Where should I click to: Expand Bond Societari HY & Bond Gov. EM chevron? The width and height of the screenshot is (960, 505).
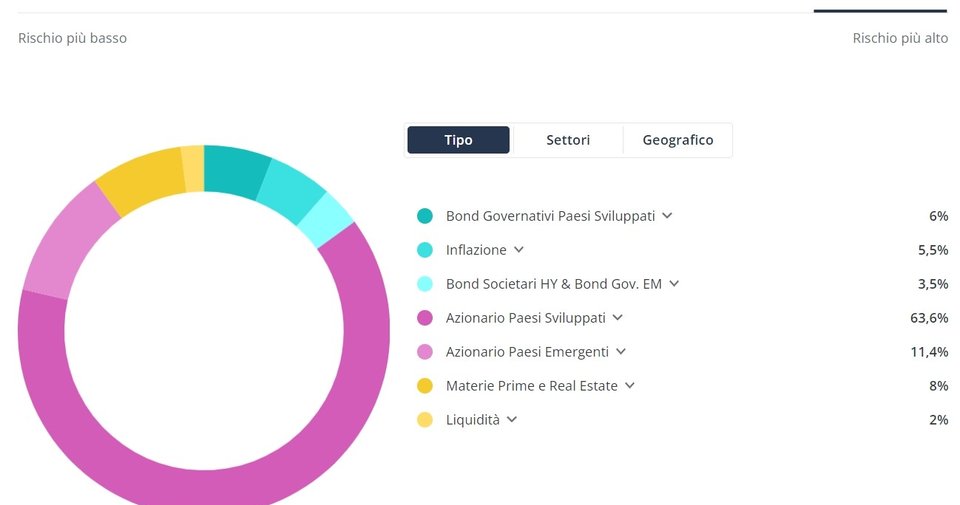(674, 284)
